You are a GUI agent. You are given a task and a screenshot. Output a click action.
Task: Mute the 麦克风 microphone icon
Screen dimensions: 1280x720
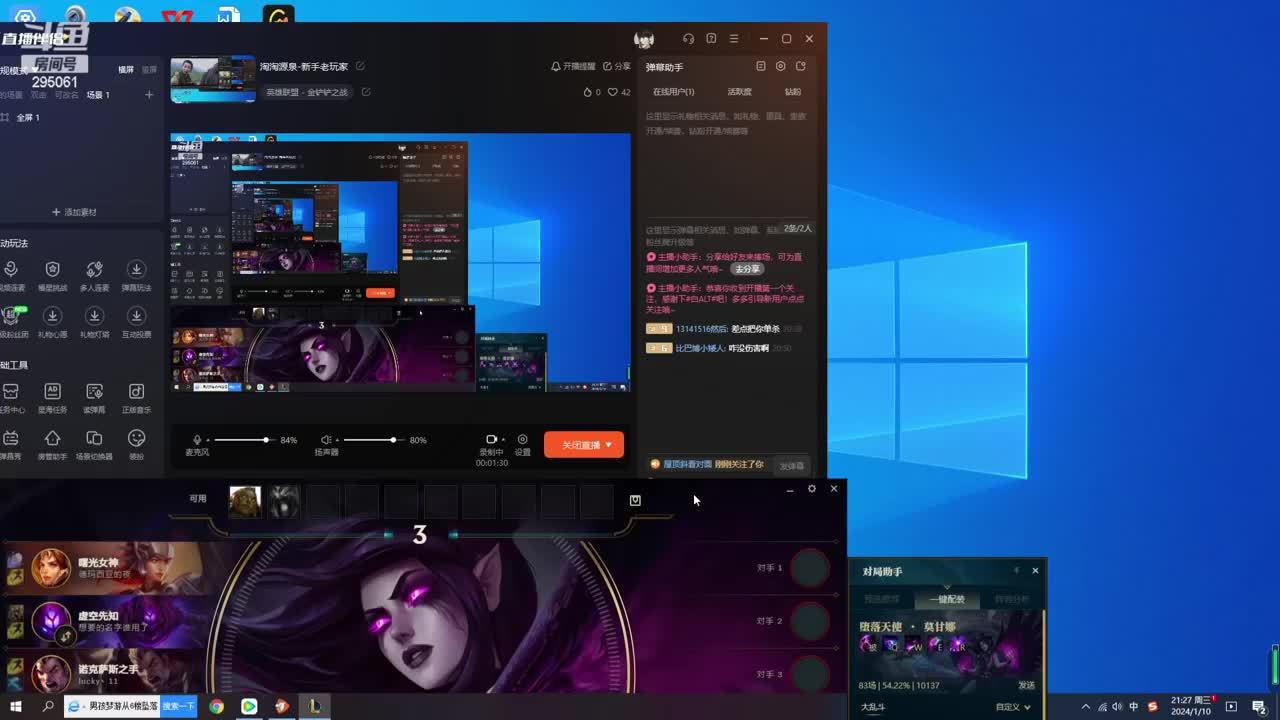point(197,440)
